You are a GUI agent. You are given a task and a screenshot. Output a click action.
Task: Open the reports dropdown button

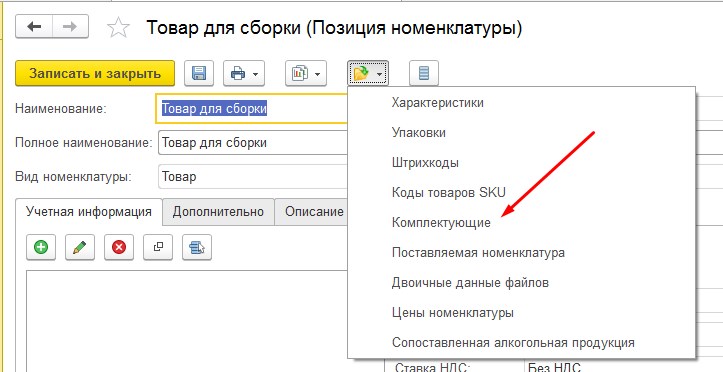click(x=306, y=73)
